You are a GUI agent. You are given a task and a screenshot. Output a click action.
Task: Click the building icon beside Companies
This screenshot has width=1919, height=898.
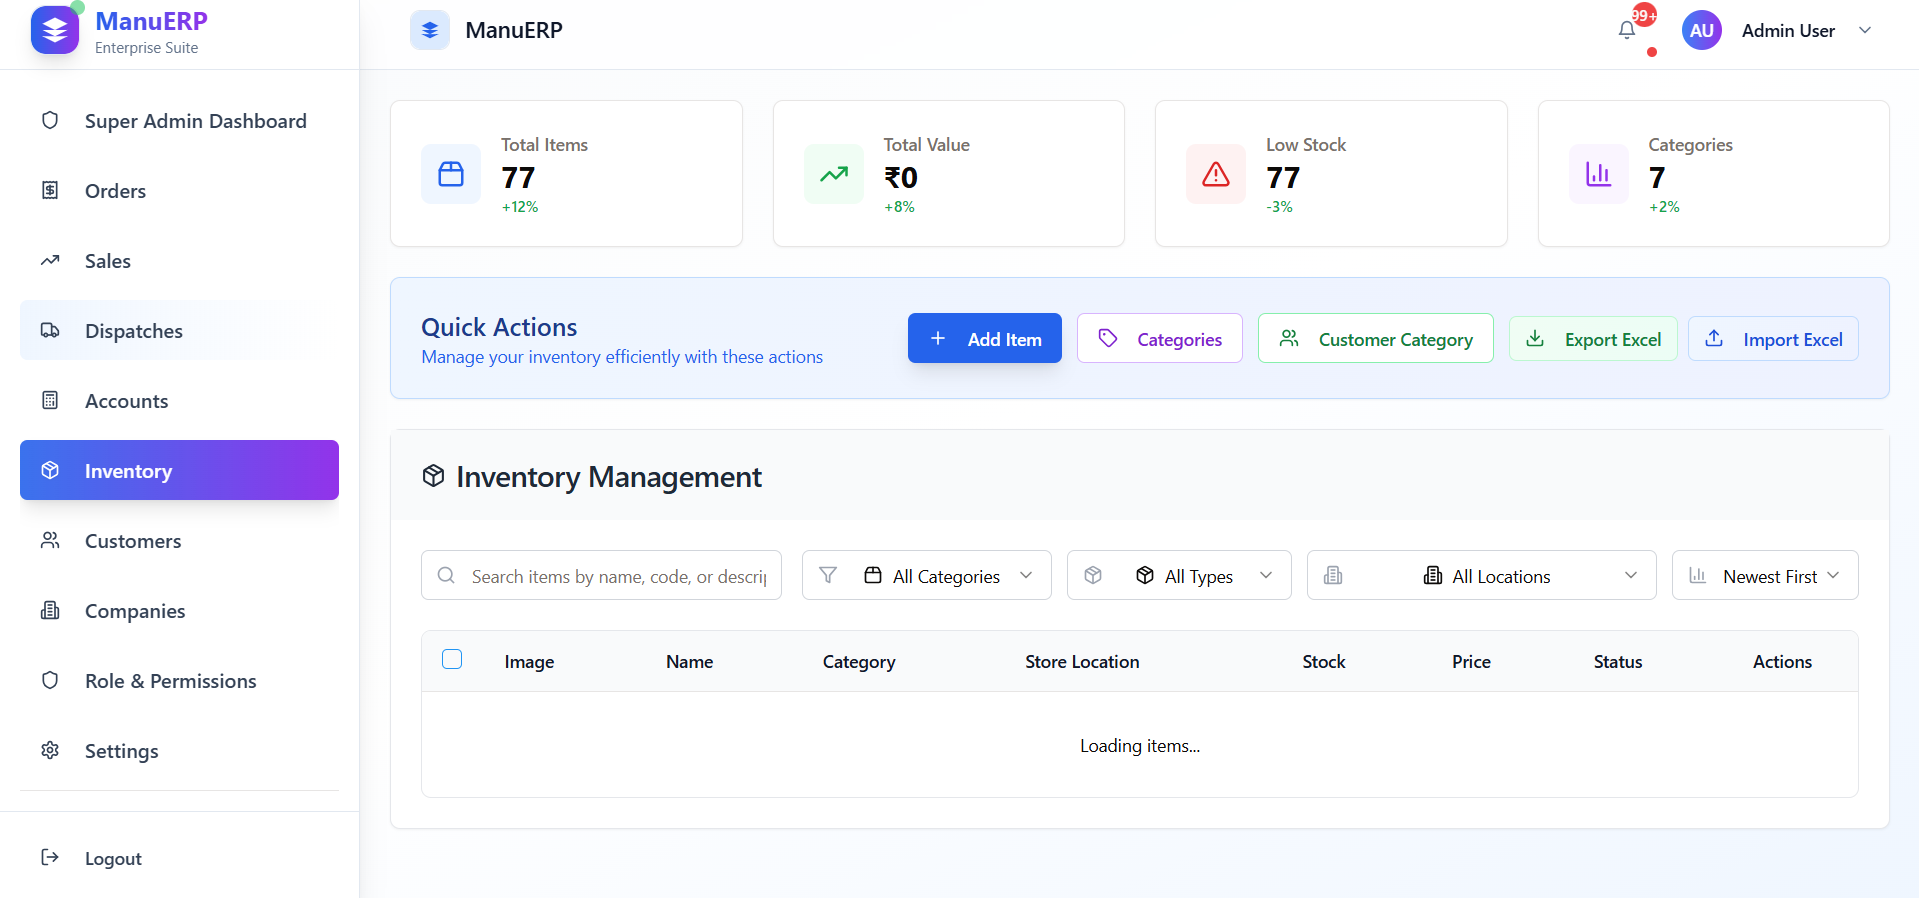(50, 610)
